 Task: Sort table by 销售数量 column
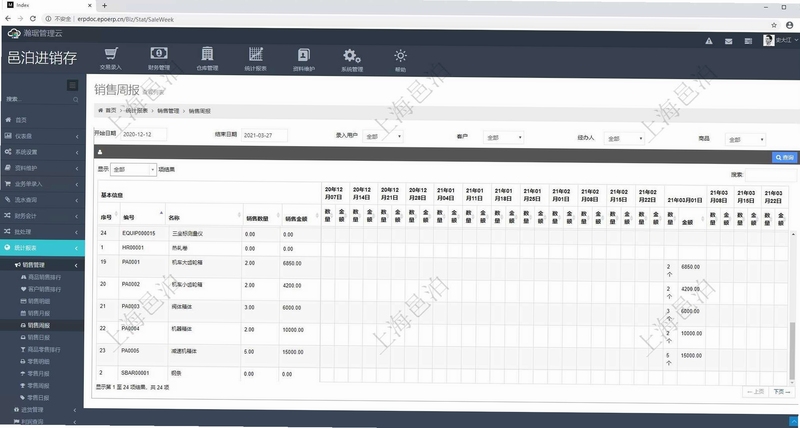pos(262,218)
